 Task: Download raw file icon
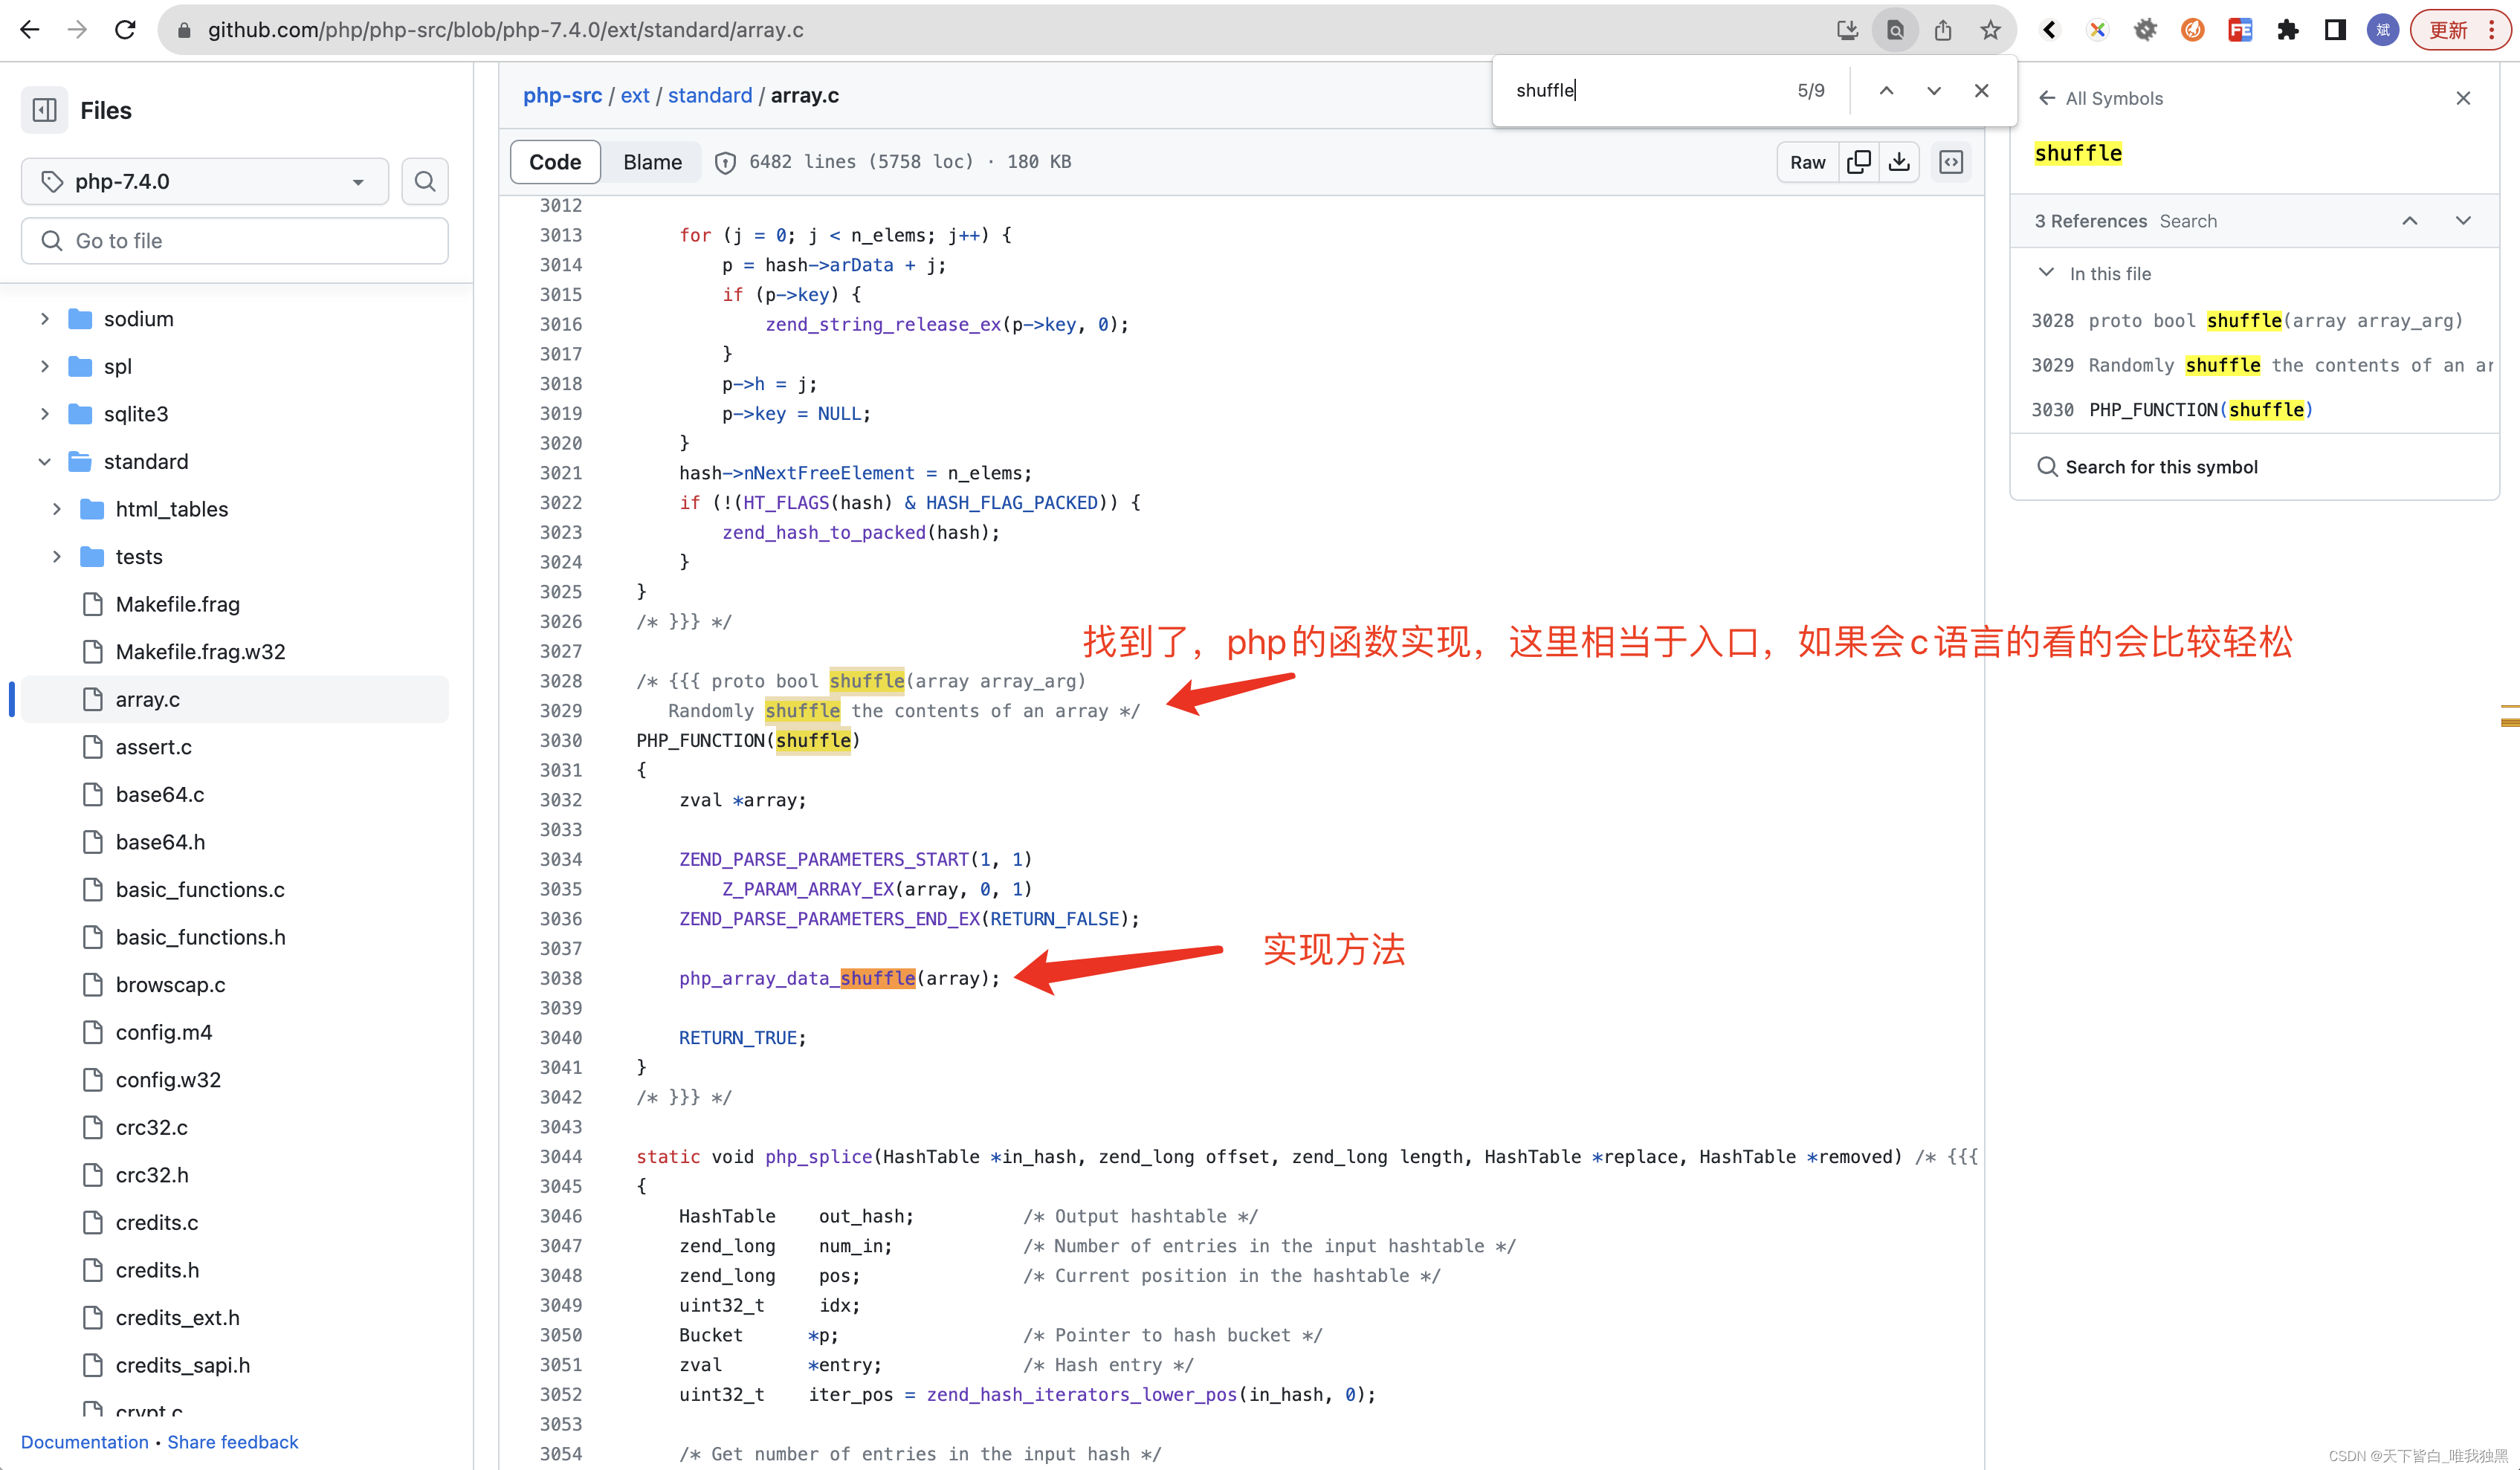click(x=1899, y=162)
